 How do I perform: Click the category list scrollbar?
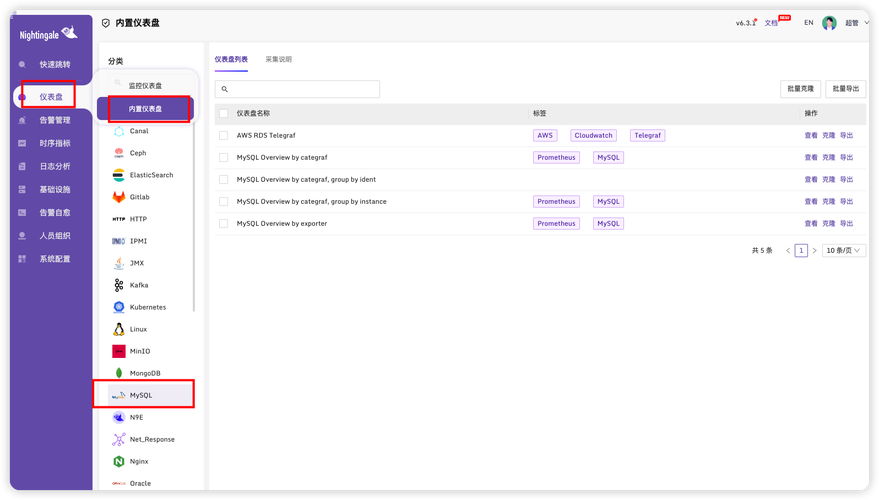click(x=194, y=216)
